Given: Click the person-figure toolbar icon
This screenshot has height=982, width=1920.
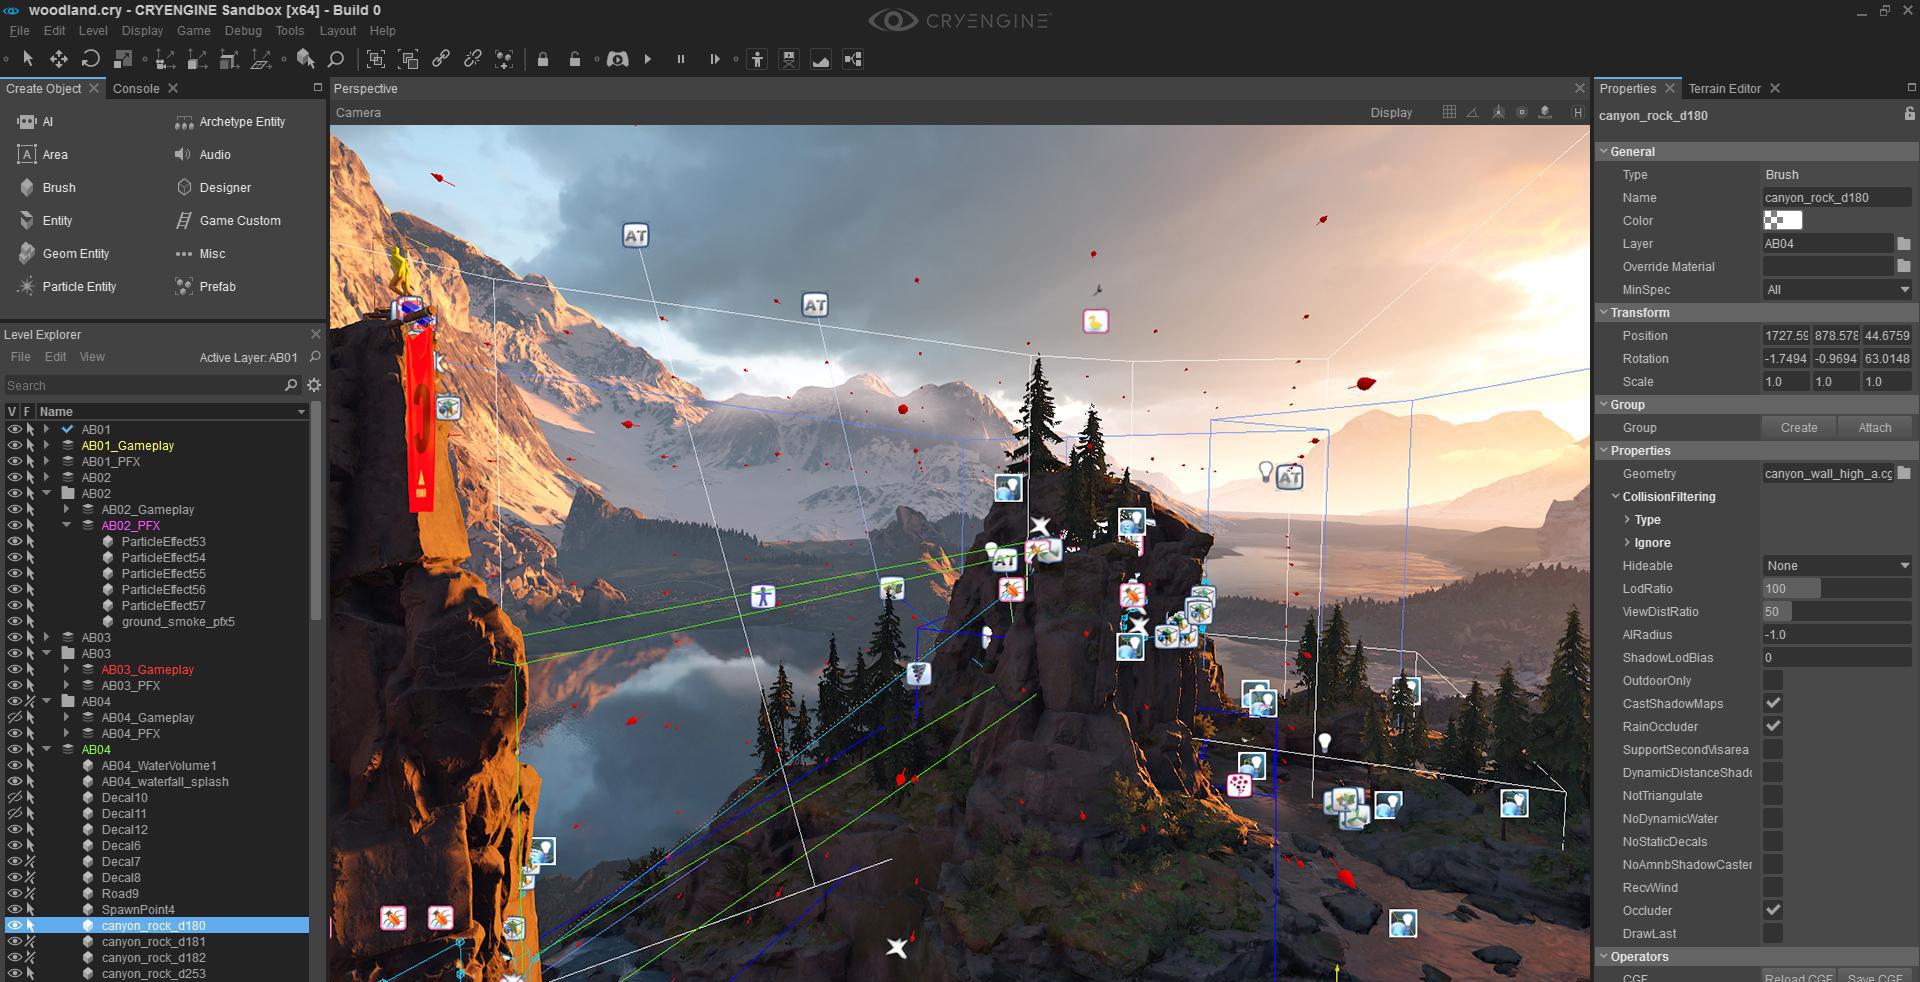Looking at the screenshot, I should pos(758,59).
